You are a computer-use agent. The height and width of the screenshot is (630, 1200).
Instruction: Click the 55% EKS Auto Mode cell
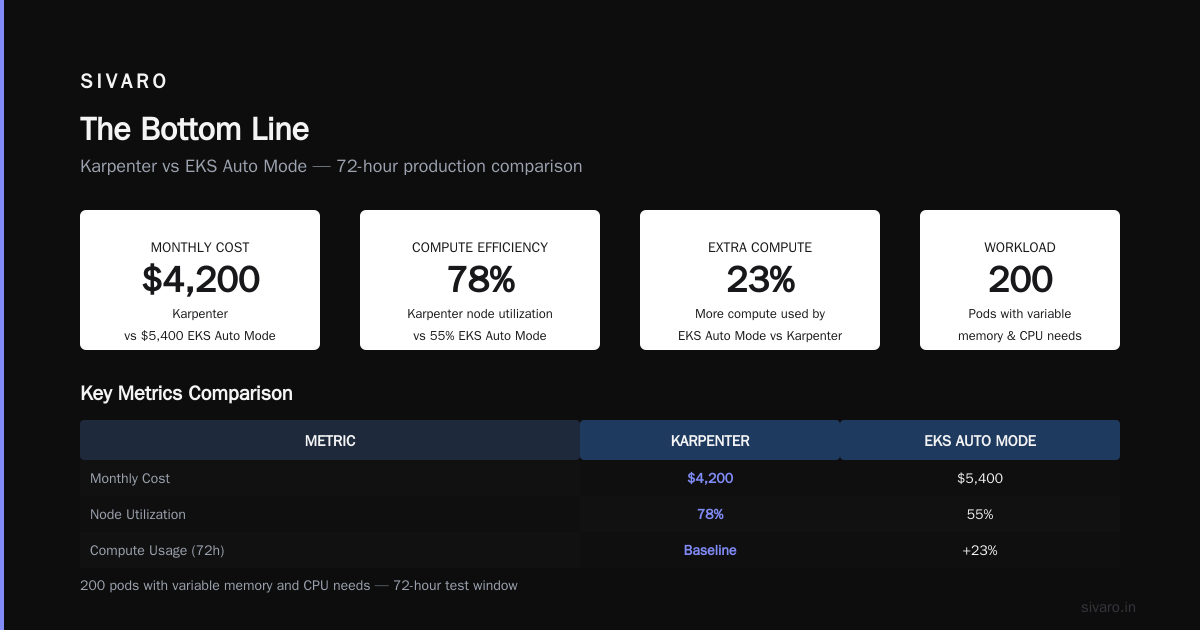980,514
